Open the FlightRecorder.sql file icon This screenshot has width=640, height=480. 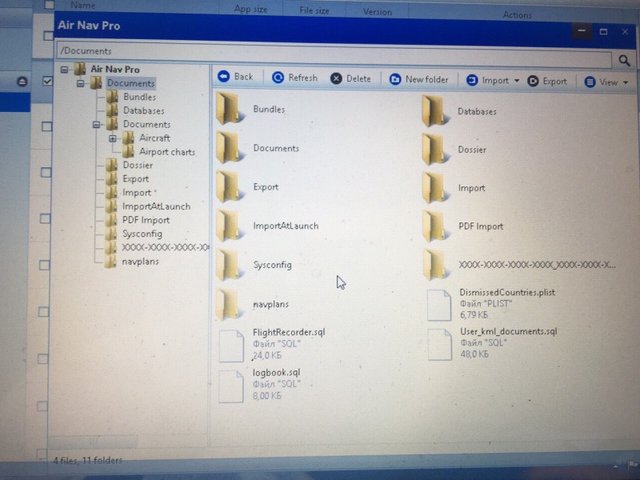(231, 344)
